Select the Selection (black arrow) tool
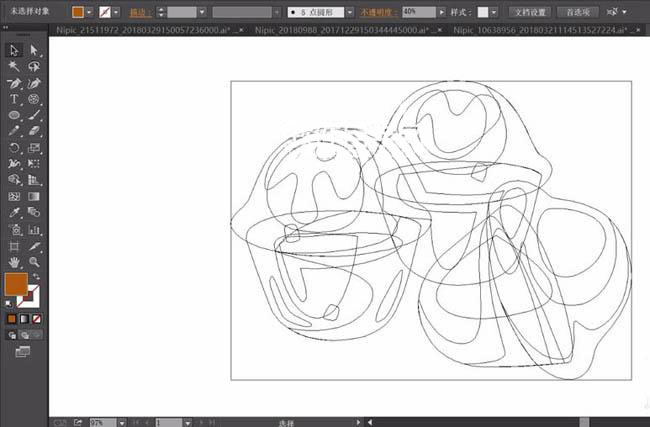The width and height of the screenshot is (650, 427). pos(15,50)
